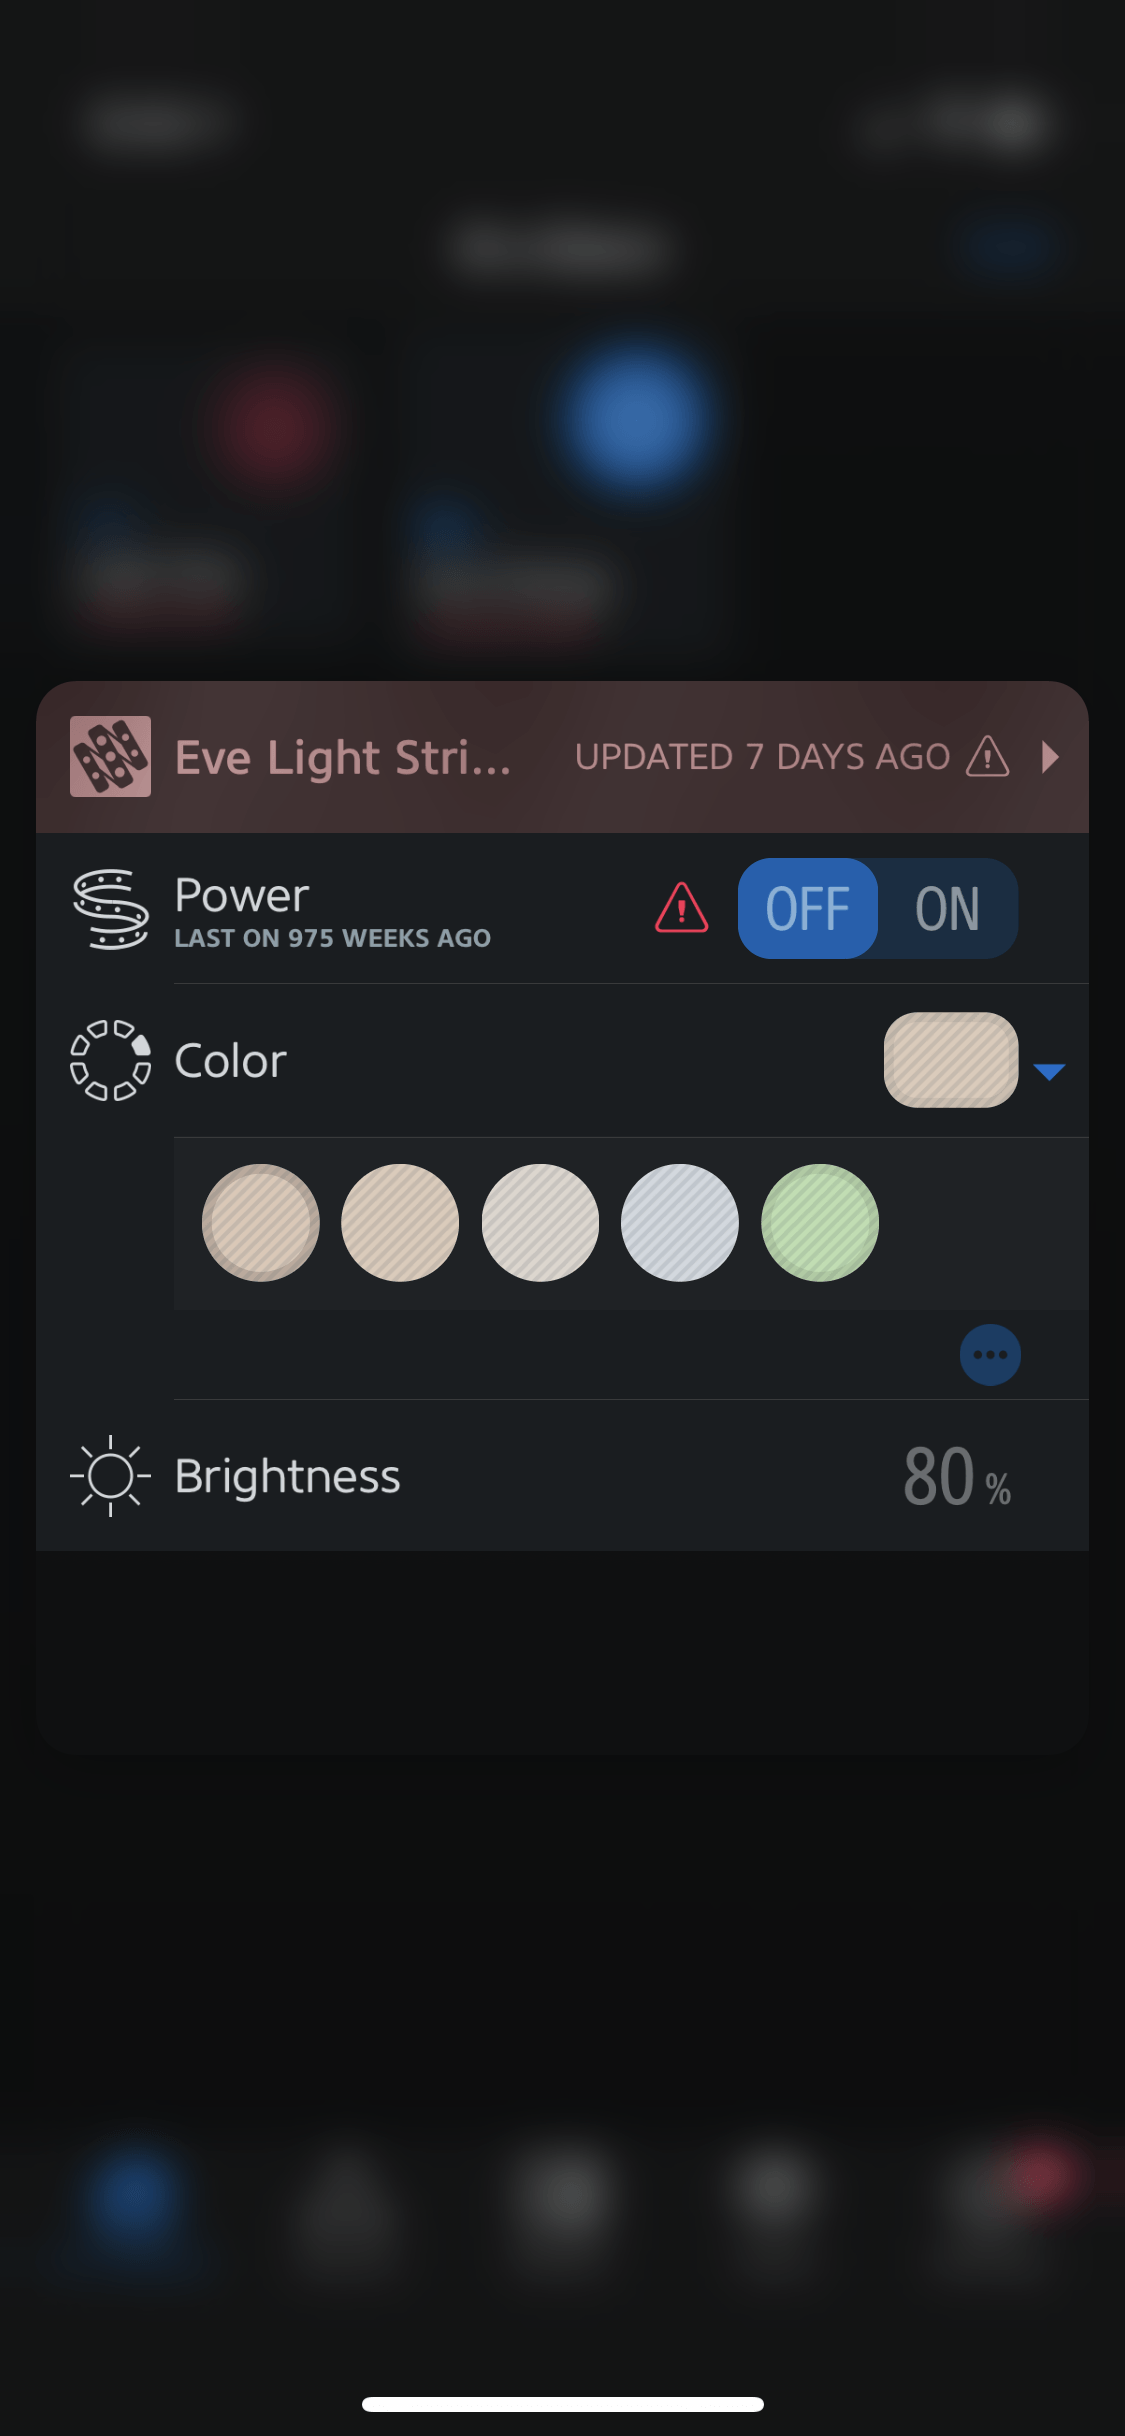The width and height of the screenshot is (1125, 2436).
Task: Open the blue three-dot more colors button
Action: [x=990, y=1355]
